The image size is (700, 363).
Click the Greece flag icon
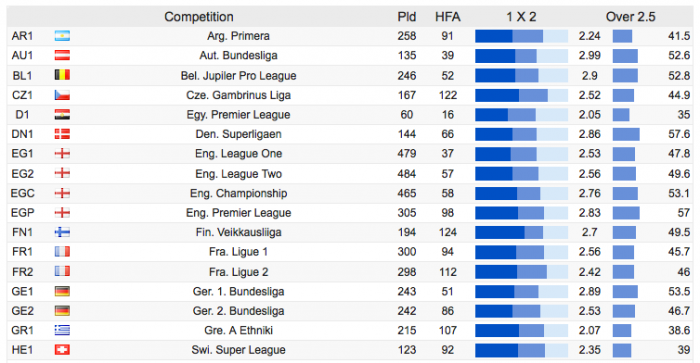(x=62, y=330)
